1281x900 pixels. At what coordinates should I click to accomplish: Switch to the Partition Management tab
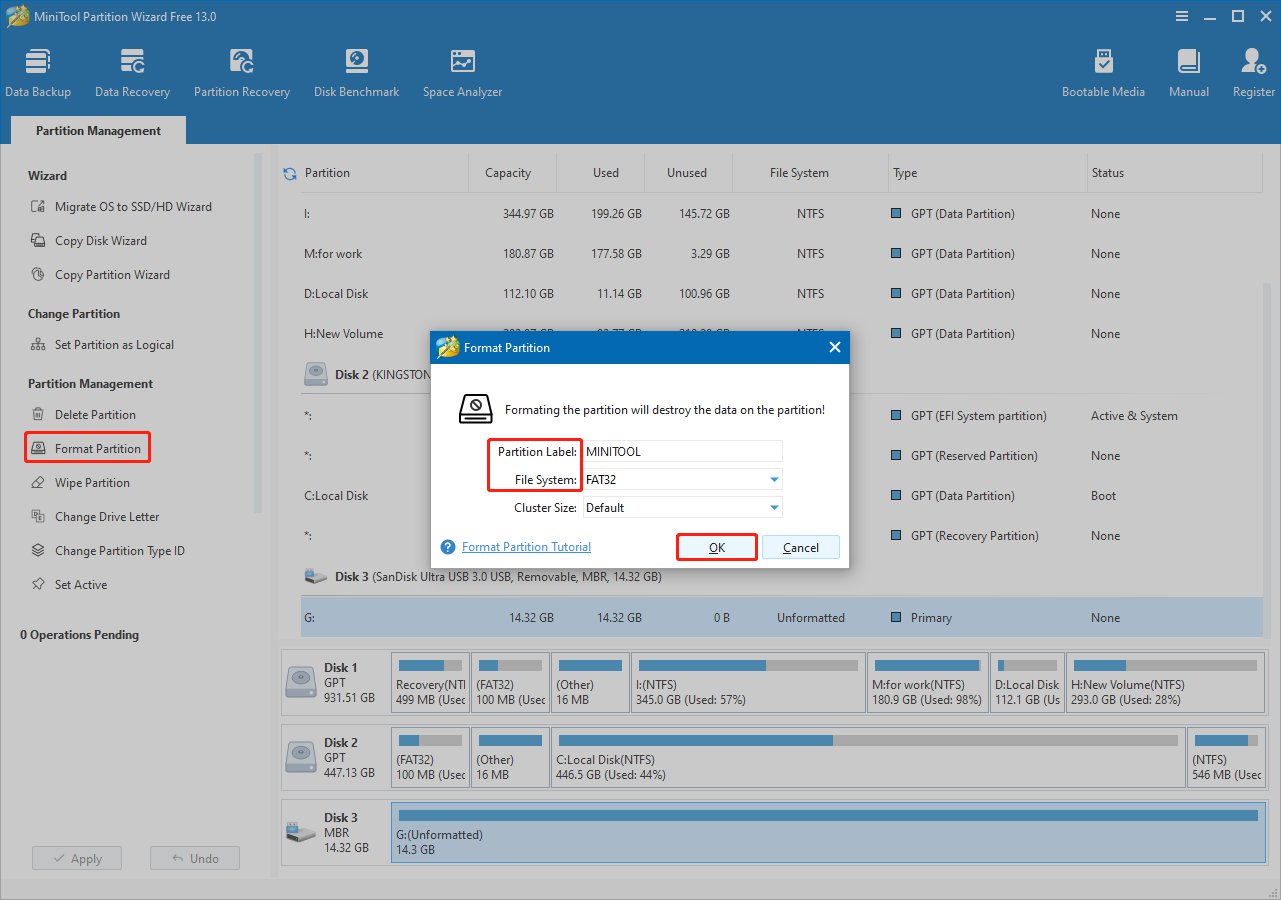(x=97, y=130)
